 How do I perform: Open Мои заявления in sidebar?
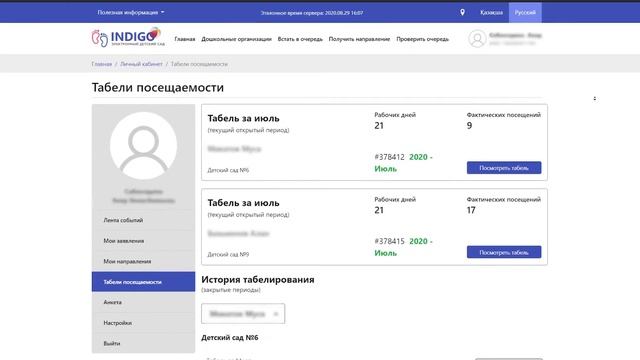(143, 241)
